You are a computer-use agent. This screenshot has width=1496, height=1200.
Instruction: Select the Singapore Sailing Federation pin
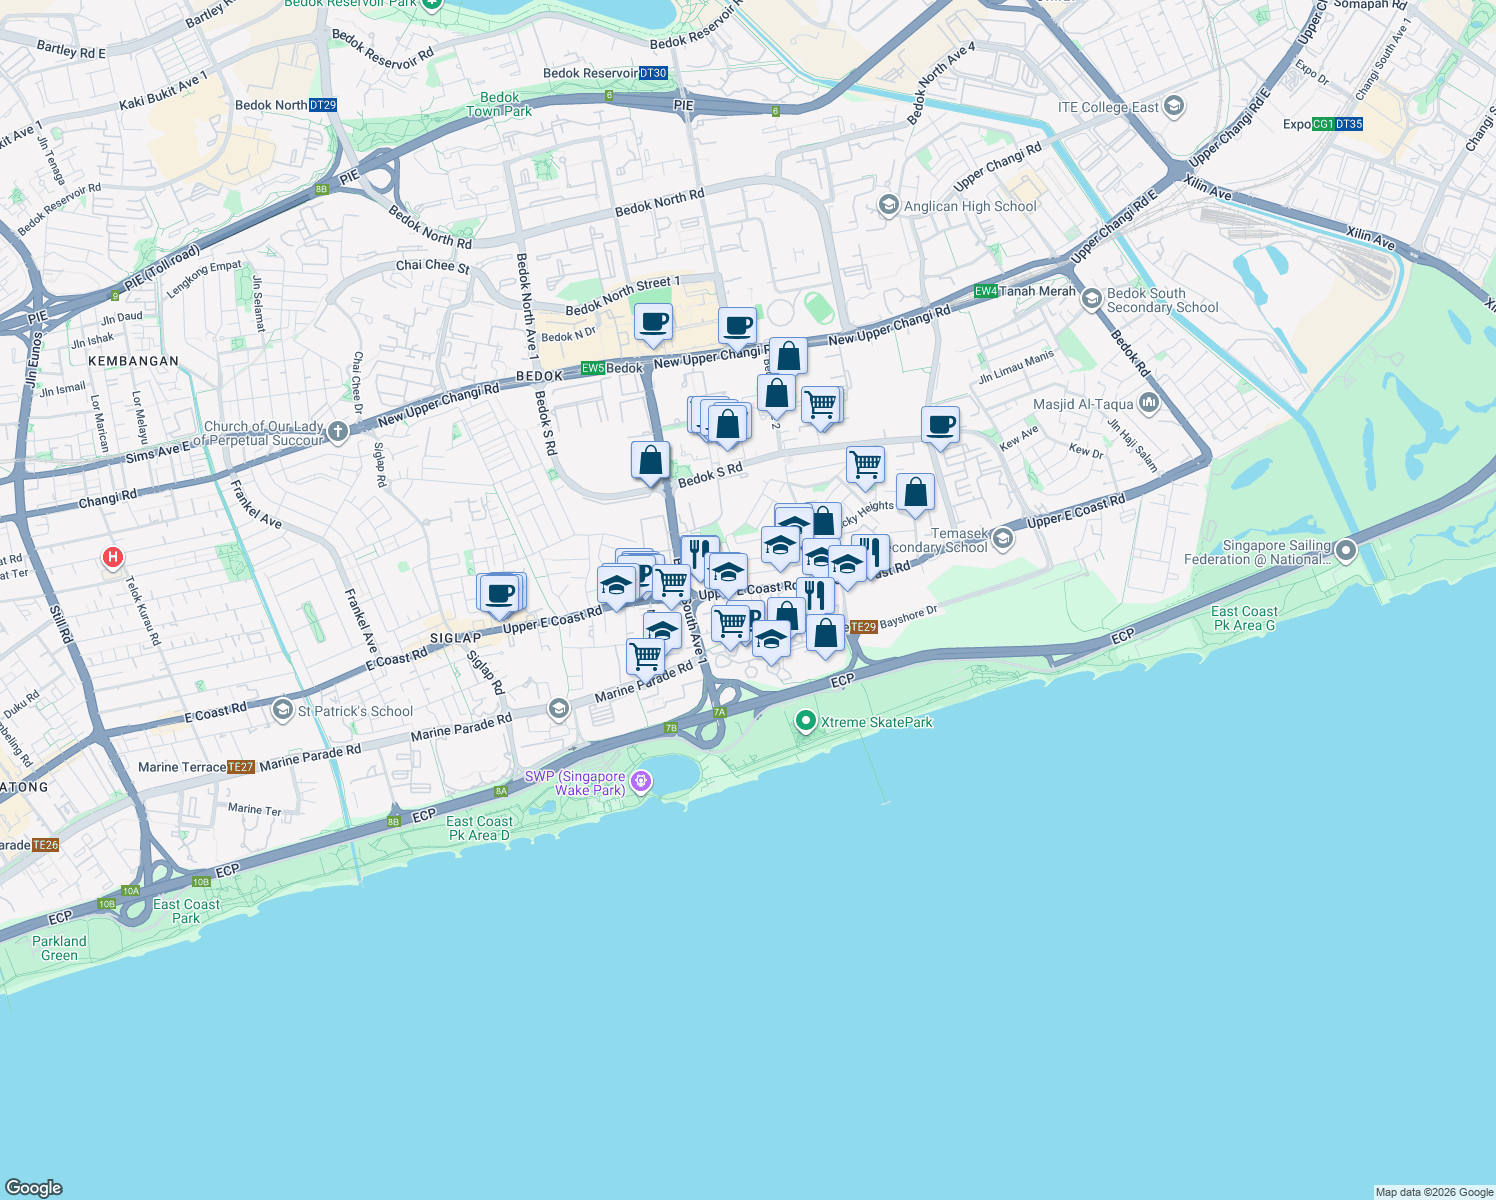pos(1346,551)
